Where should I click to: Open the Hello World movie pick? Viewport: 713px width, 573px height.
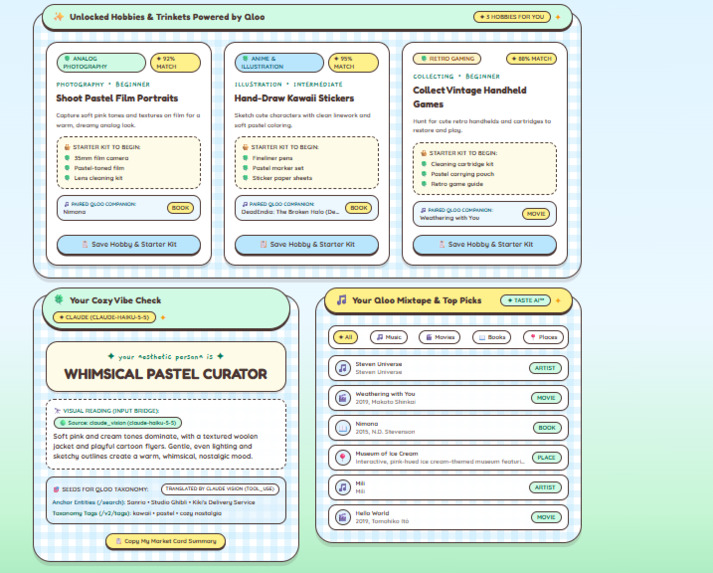(448, 517)
